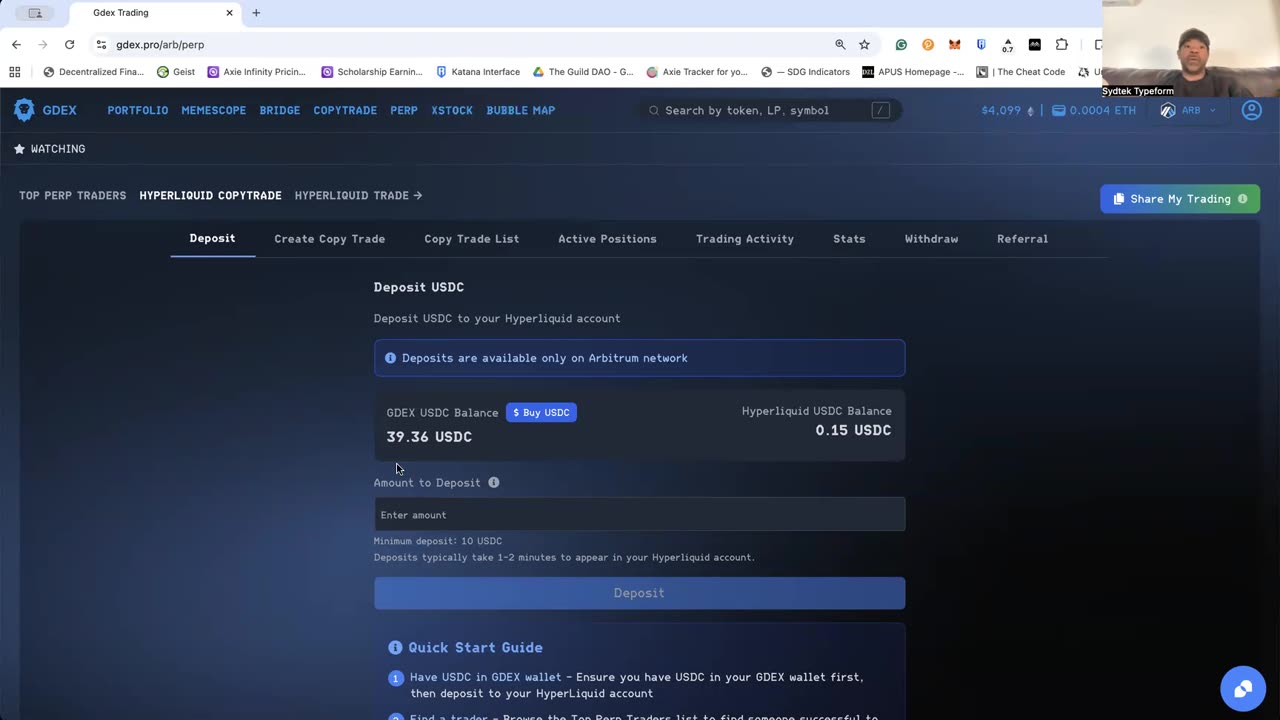Open the XStock nav item
The height and width of the screenshot is (720, 1280).
452,110
